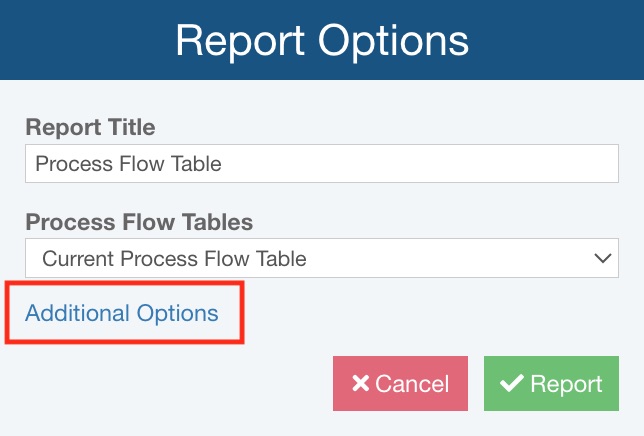Expand the Process Flow Tables chevron arrow
644x436 pixels.
coord(602,259)
